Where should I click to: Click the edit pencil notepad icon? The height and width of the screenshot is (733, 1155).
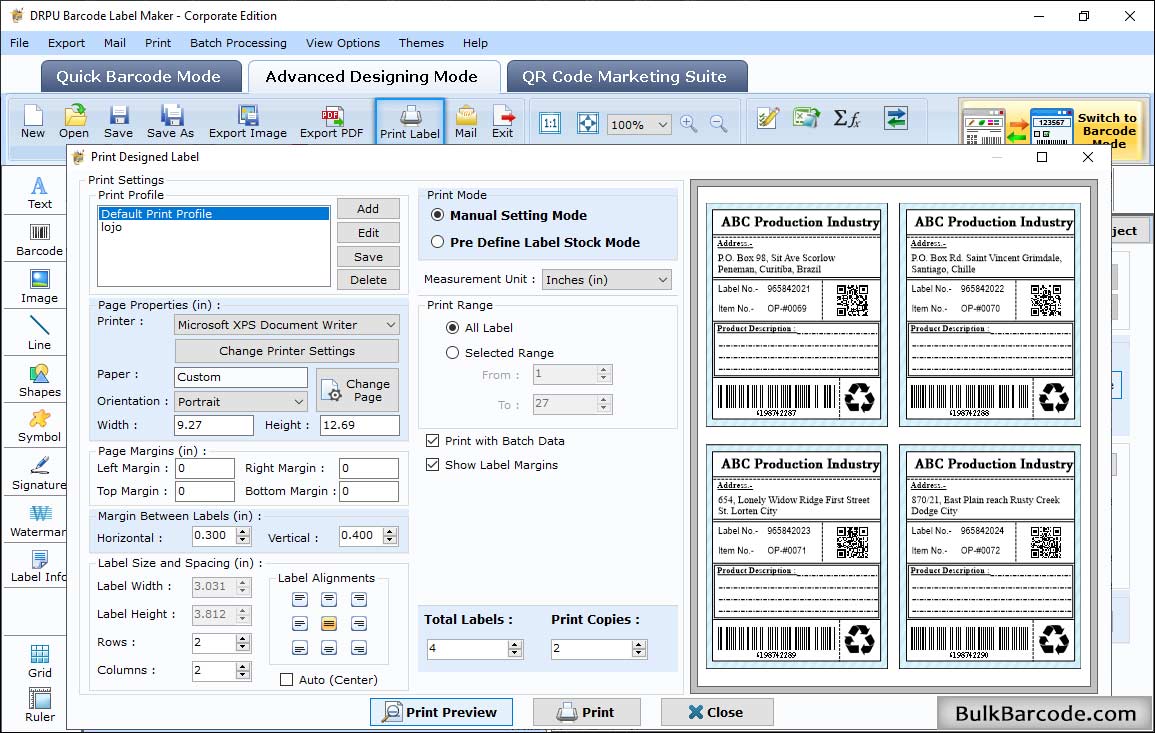click(768, 118)
